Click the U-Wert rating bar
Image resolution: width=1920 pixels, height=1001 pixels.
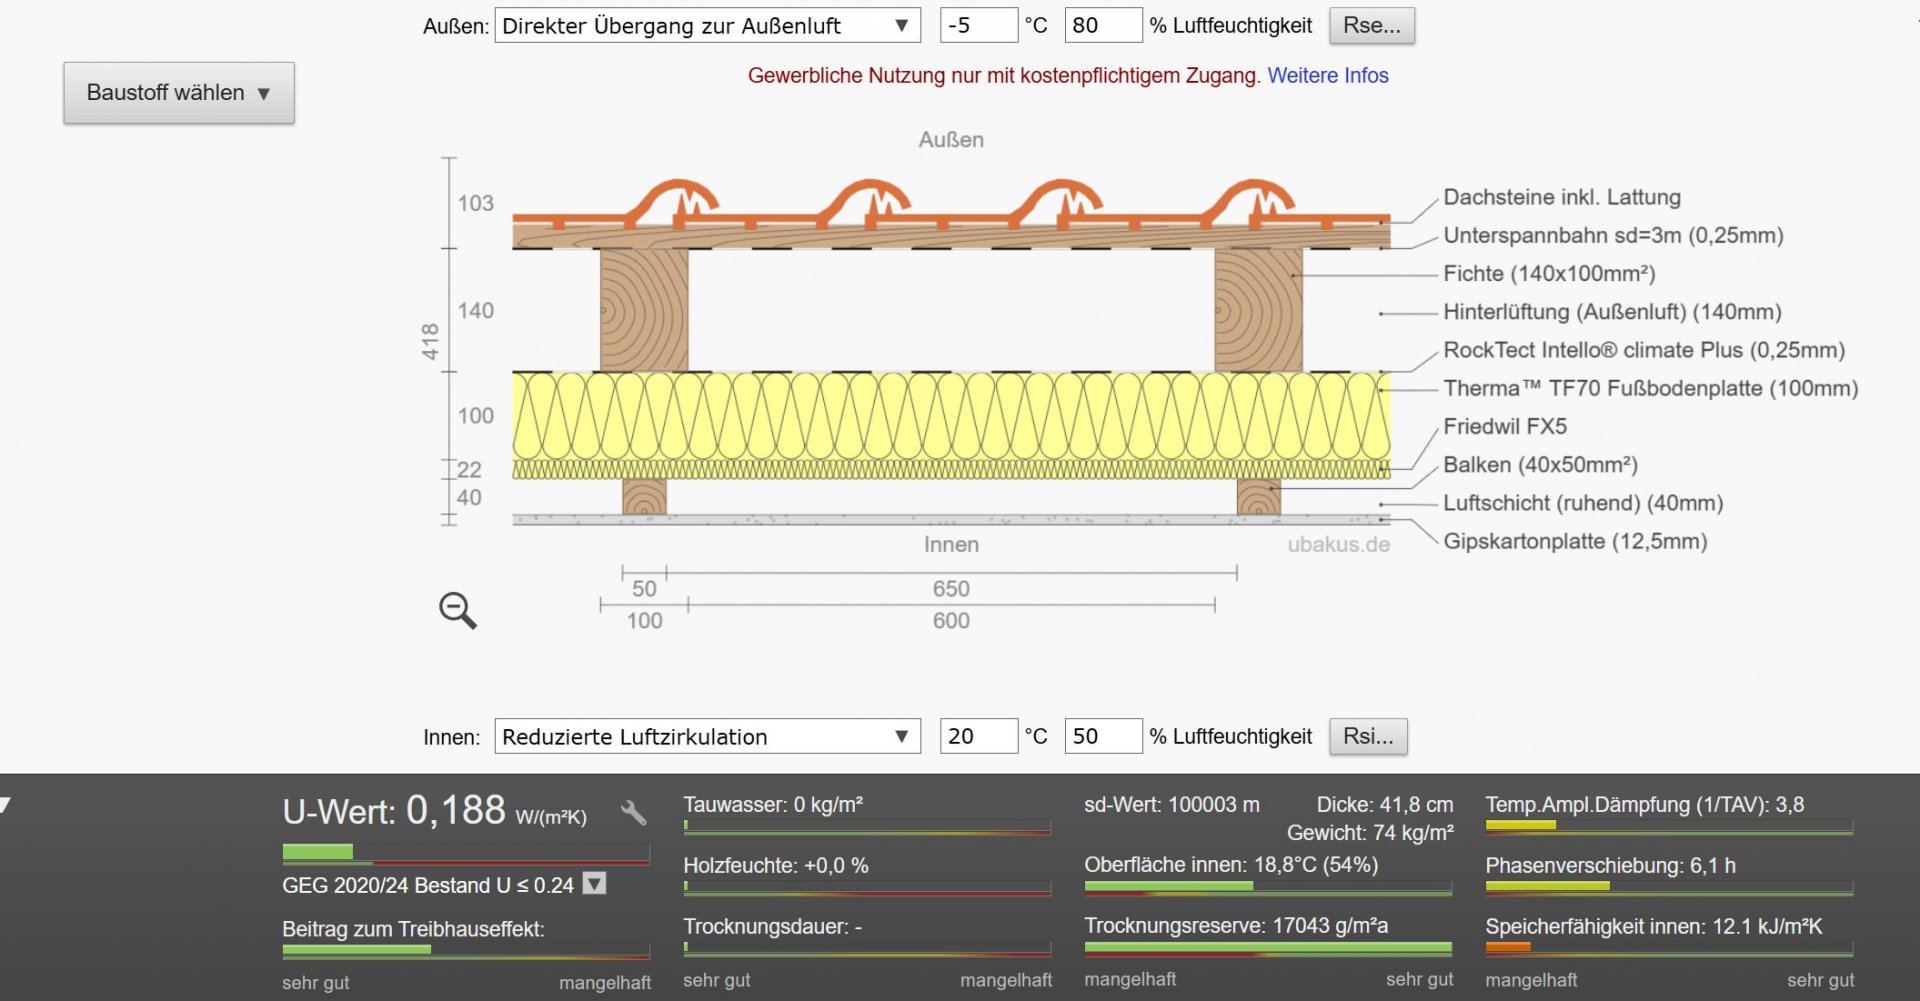coord(465,853)
